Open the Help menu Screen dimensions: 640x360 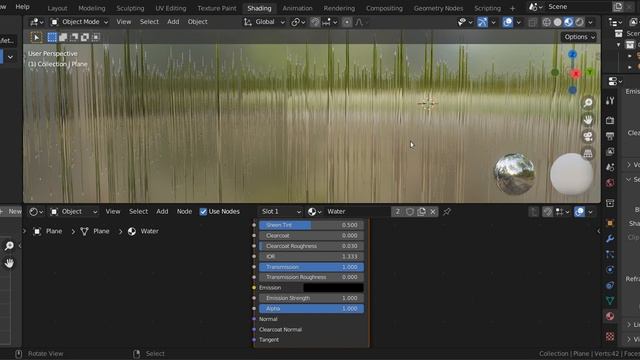22,7
